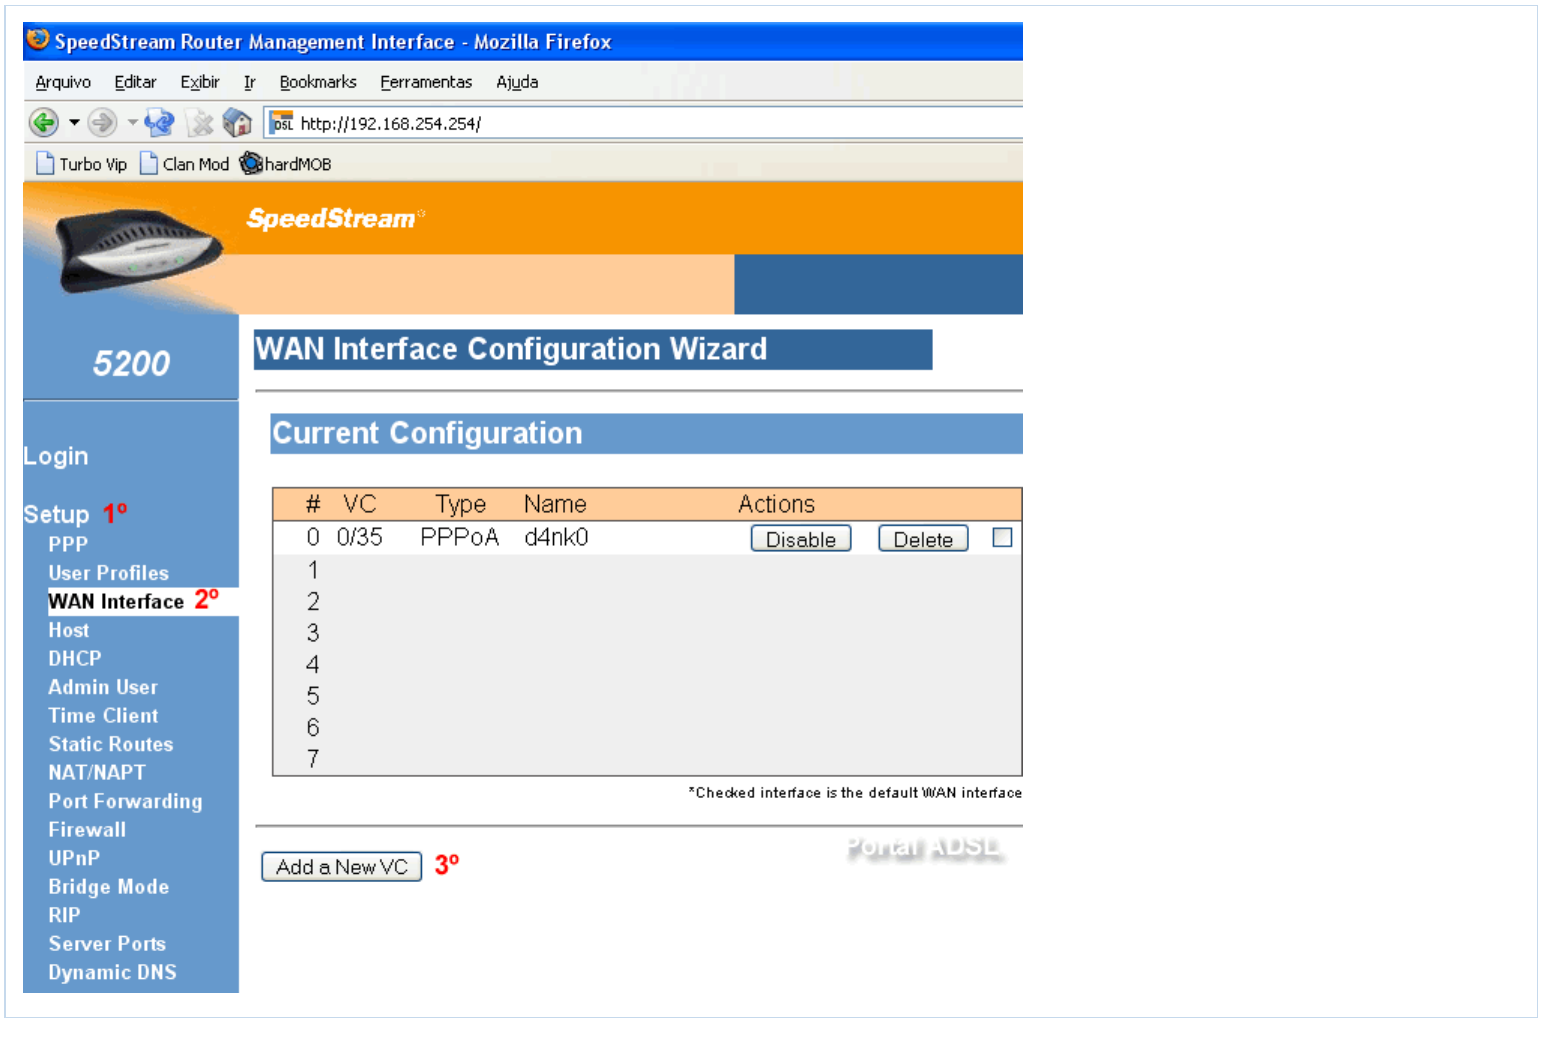Click the "PPPoA" type cell
This screenshot has height=1047, width=1543.
pyautogui.click(x=459, y=538)
